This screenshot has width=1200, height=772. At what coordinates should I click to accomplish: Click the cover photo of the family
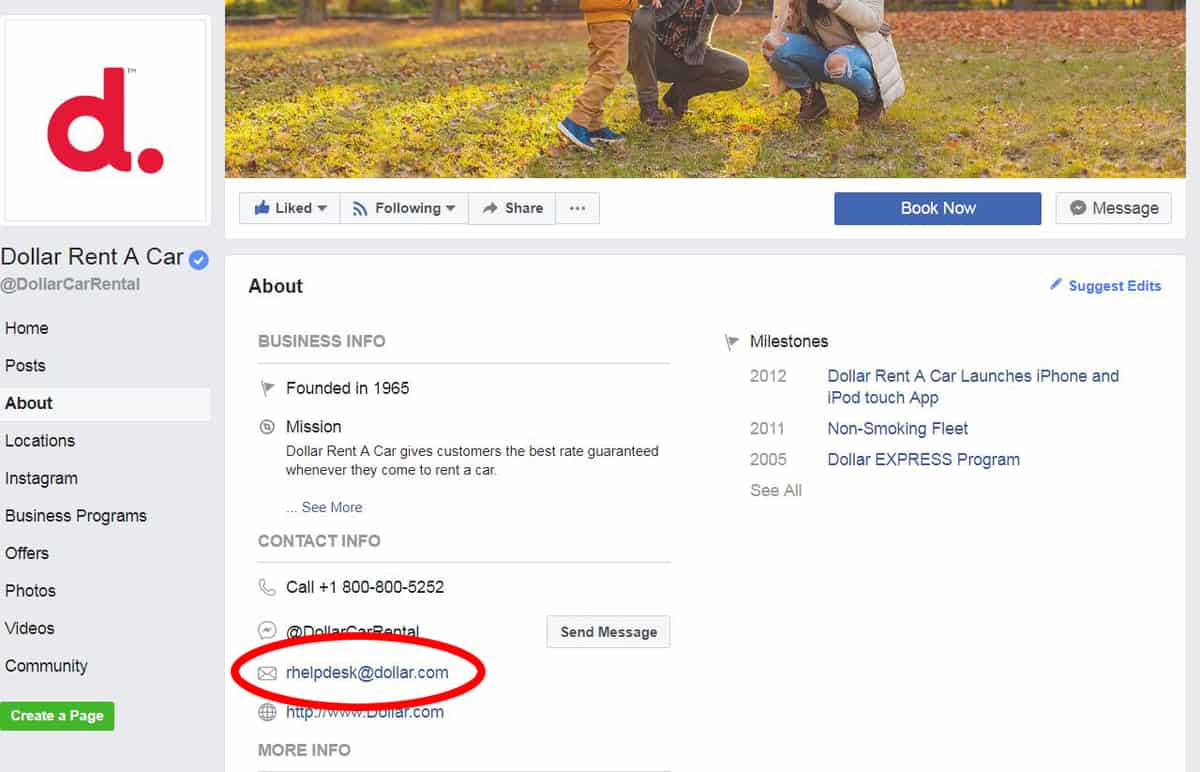(705, 88)
